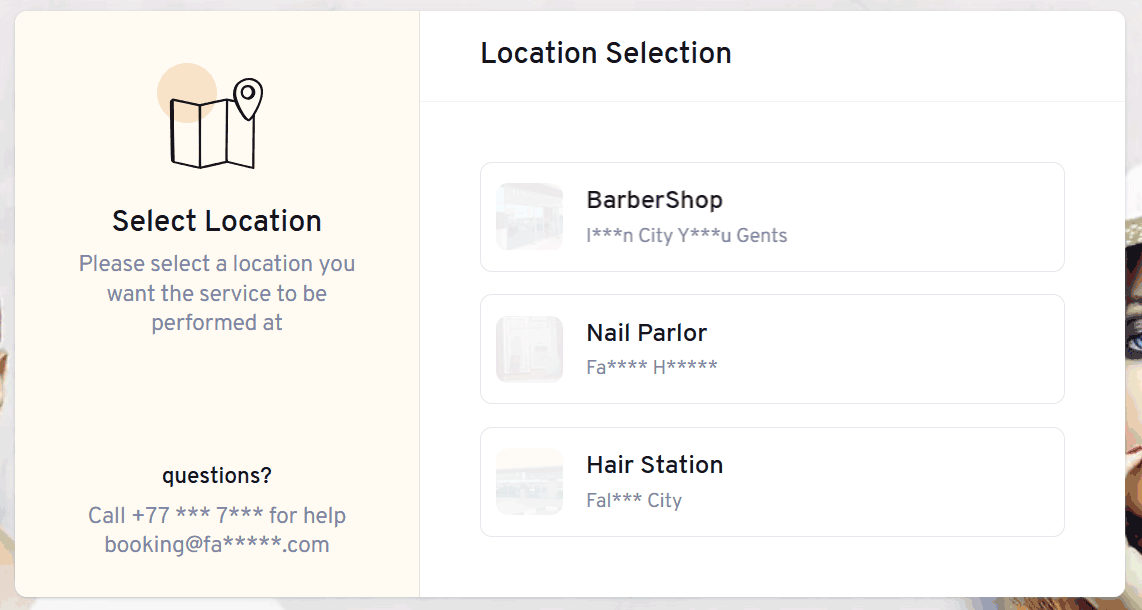Click the Location Selection heading
The height and width of the screenshot is (610, 1142).
tap(606, 53)
